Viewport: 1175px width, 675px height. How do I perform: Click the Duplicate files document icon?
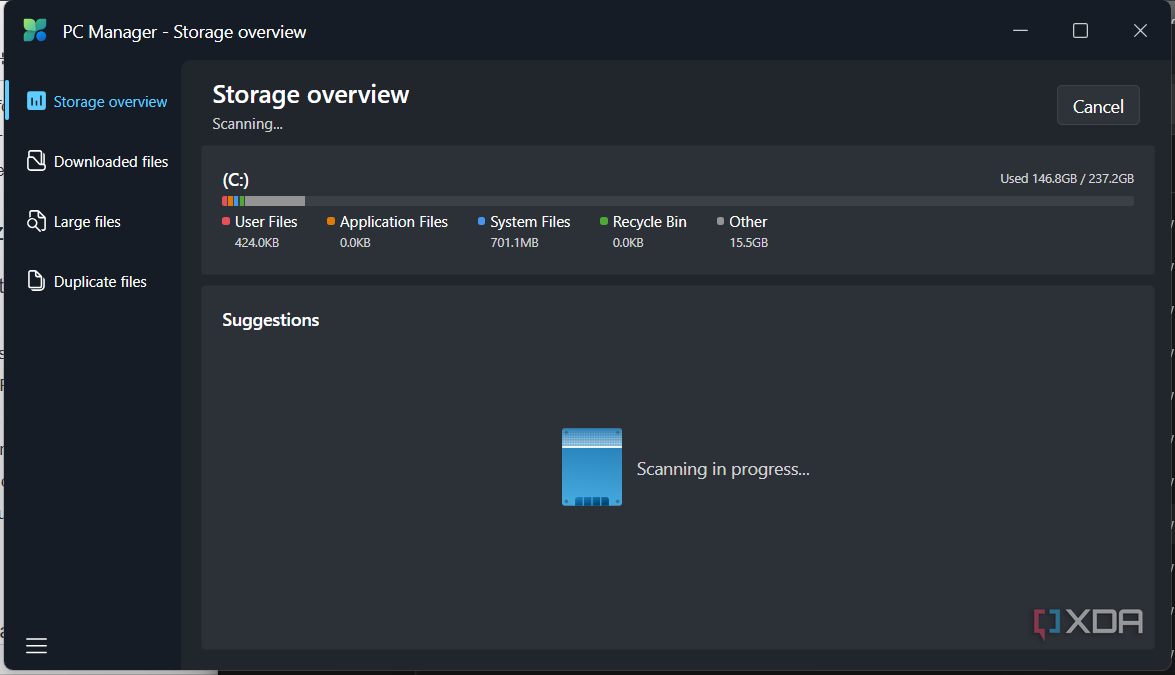click(x=36, y=280)
